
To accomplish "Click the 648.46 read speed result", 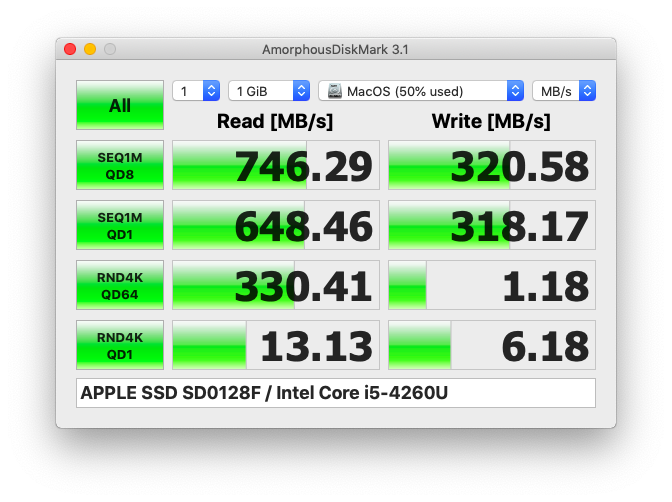I will 276,225.
